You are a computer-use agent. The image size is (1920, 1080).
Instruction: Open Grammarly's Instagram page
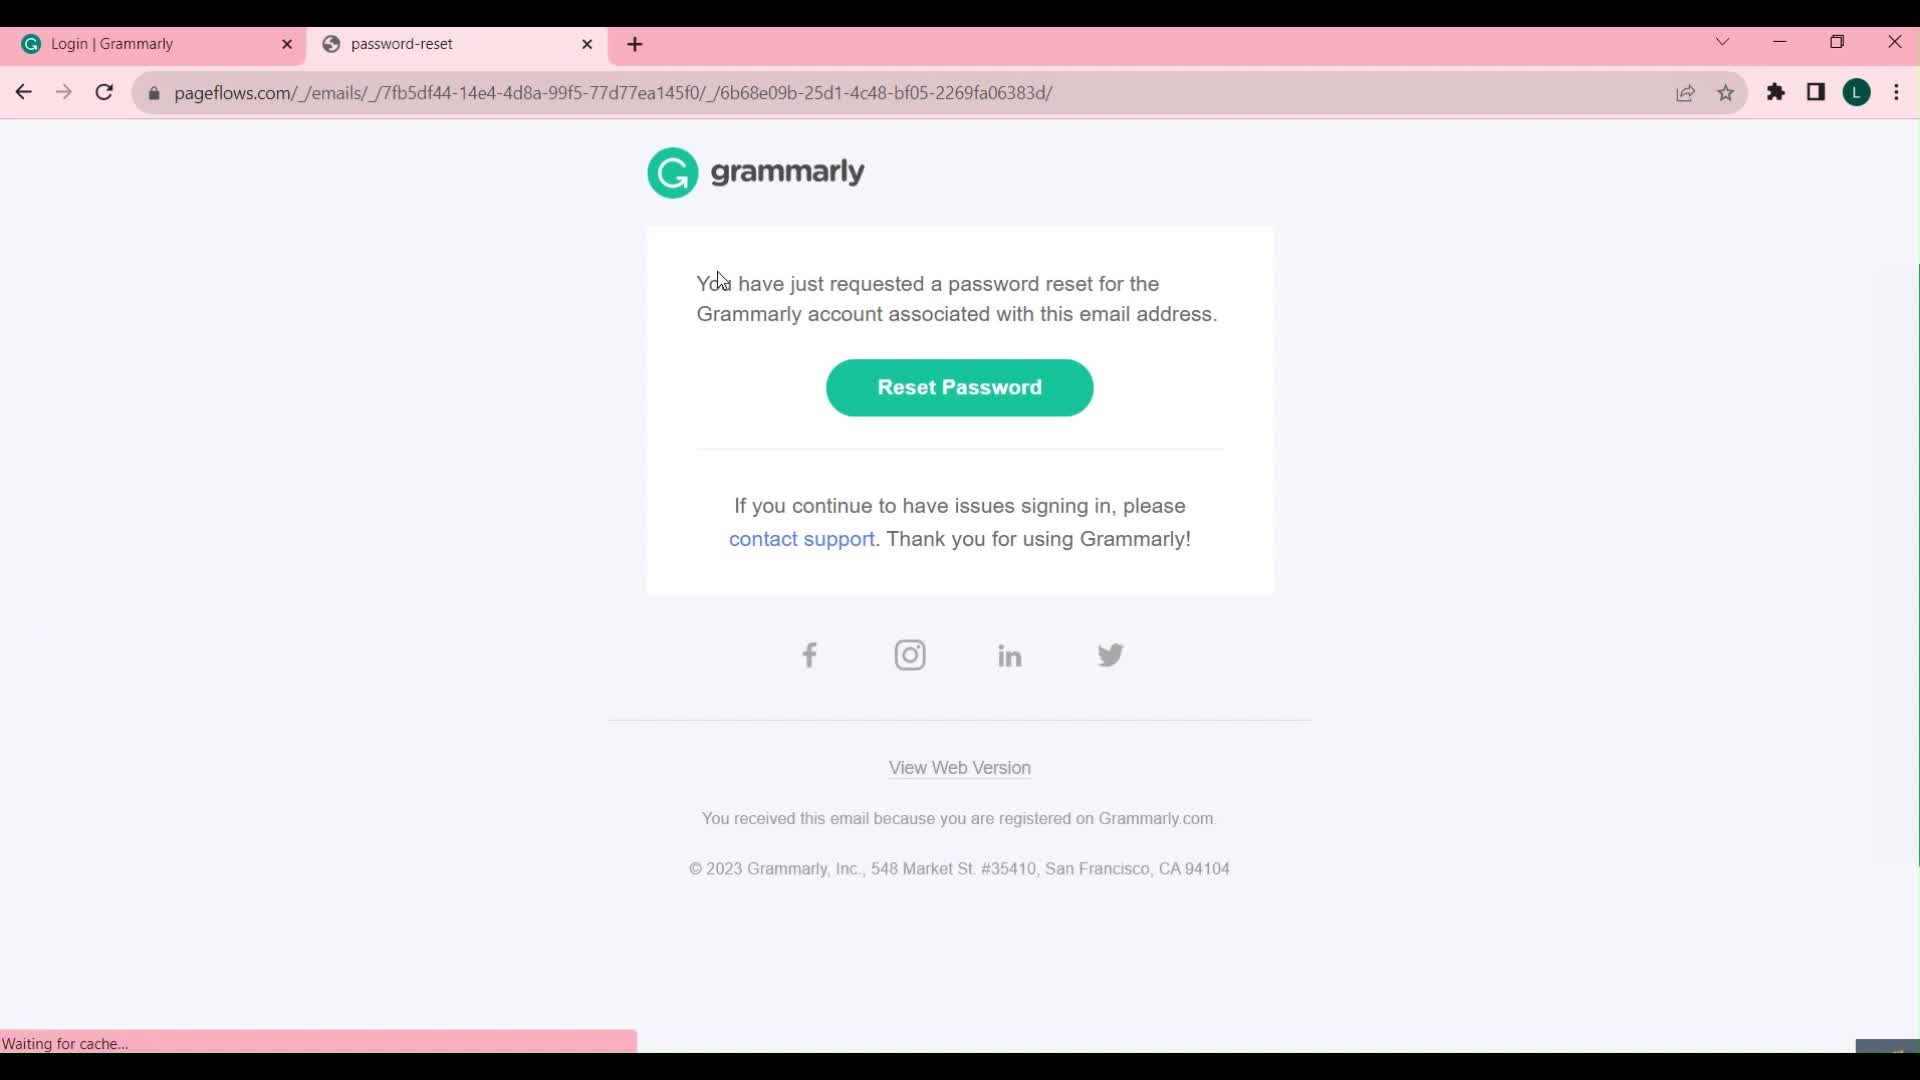tap(910, 655)
